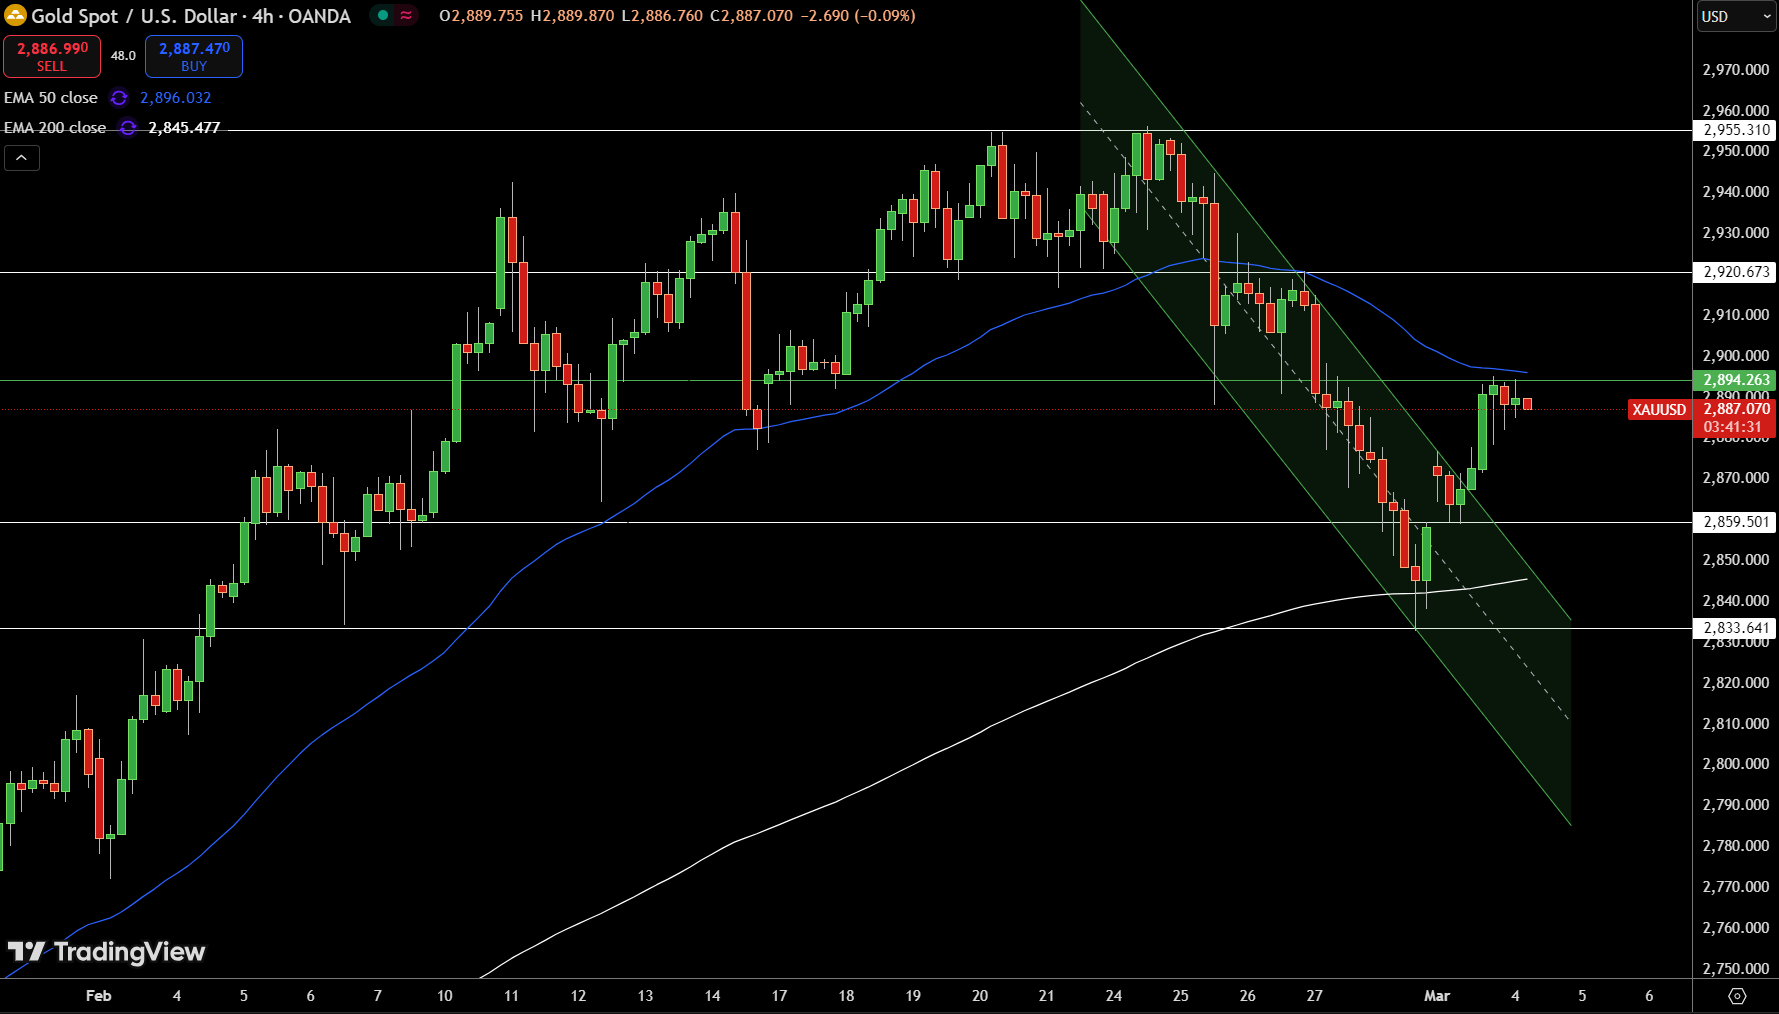Click the EMA 200 value 2,845.477
The width and height of the screenshot is (1779, 1014).
[184, 128]
